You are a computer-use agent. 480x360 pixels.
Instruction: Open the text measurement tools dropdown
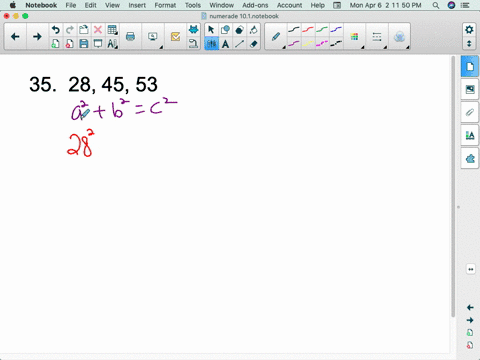[x=112, y=44]
